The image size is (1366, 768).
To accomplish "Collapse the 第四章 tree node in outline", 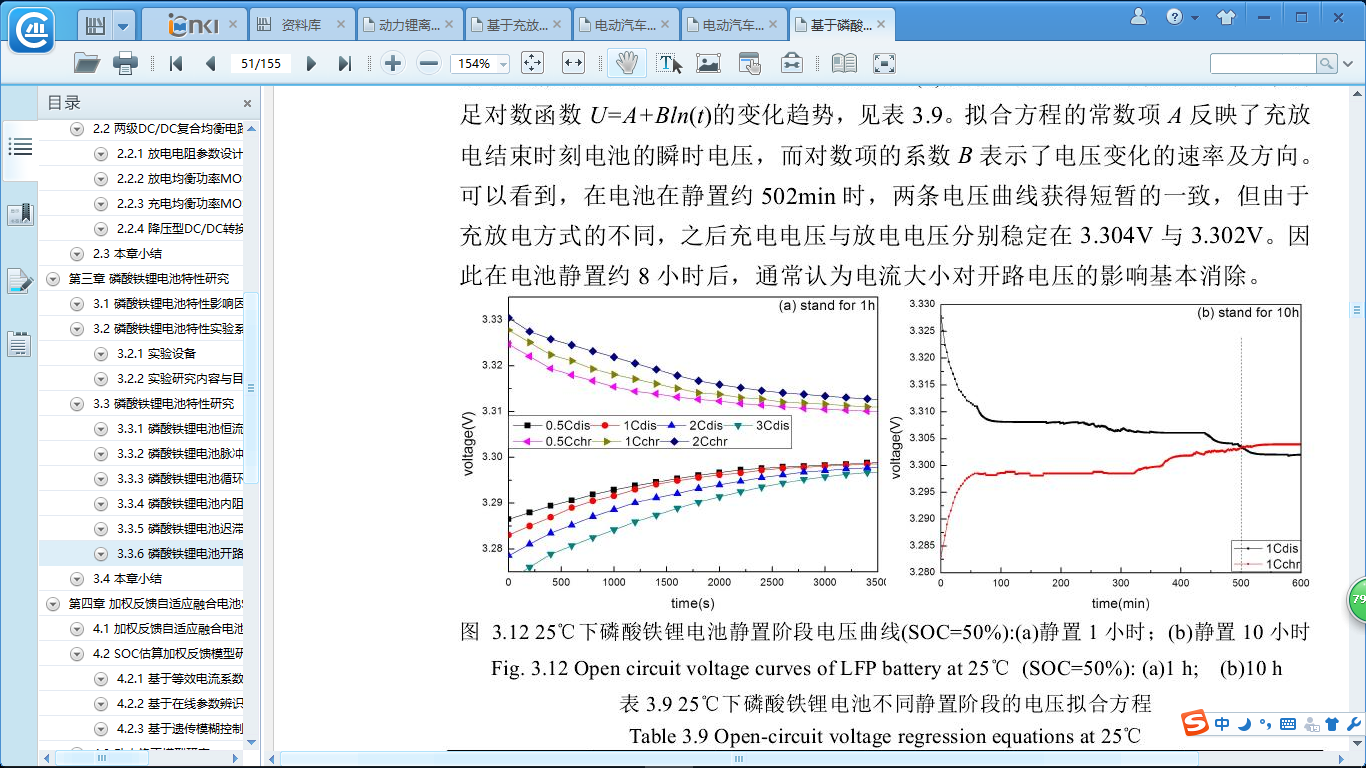I will tap(53, 604).
